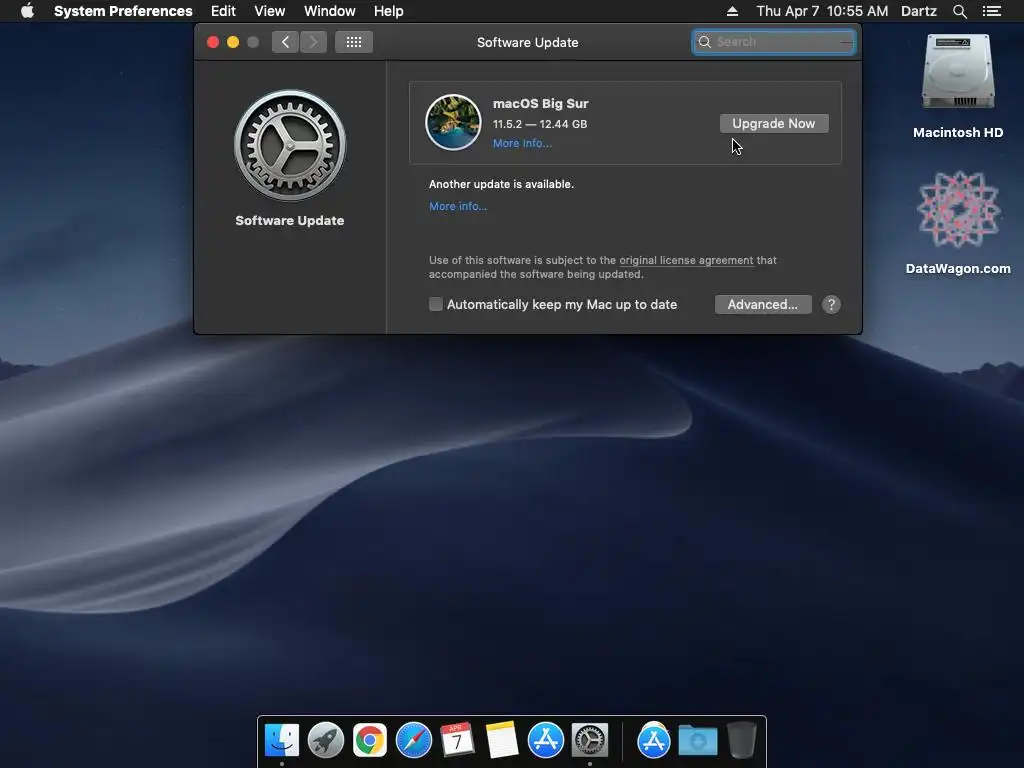Open Safari from the Dock
Image resolution: width=1024 pixels, height=768 pixels.
pos(413,740)
